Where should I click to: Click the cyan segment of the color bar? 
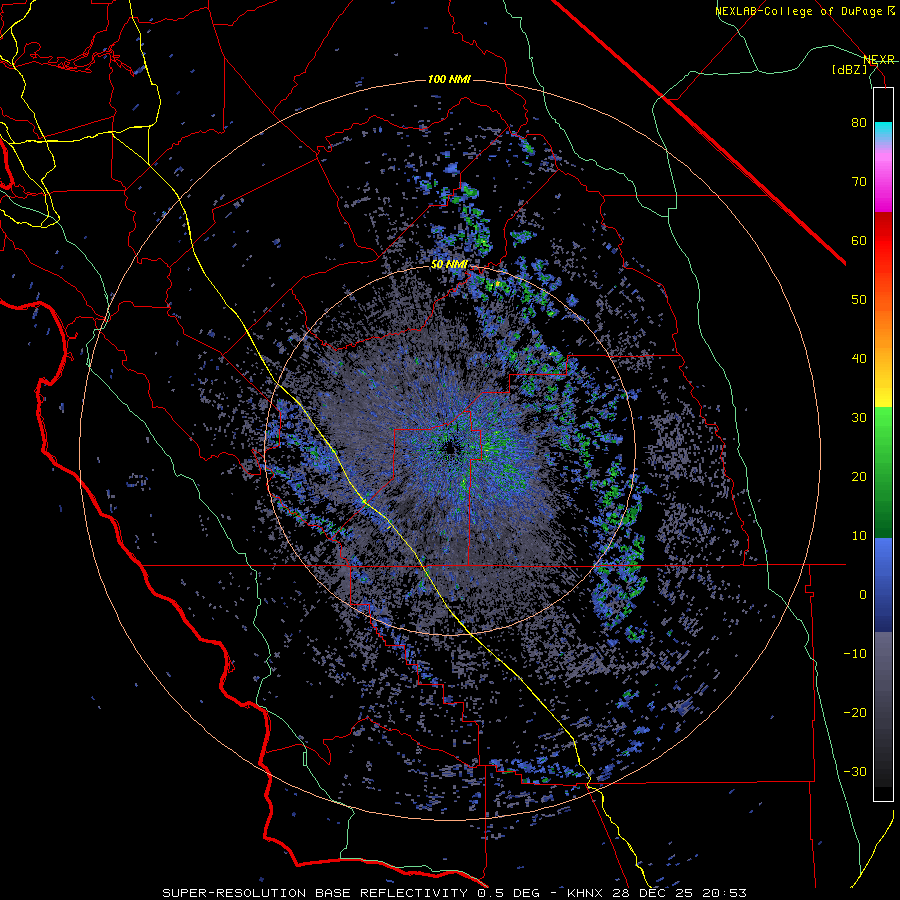[x=883, y=131]
